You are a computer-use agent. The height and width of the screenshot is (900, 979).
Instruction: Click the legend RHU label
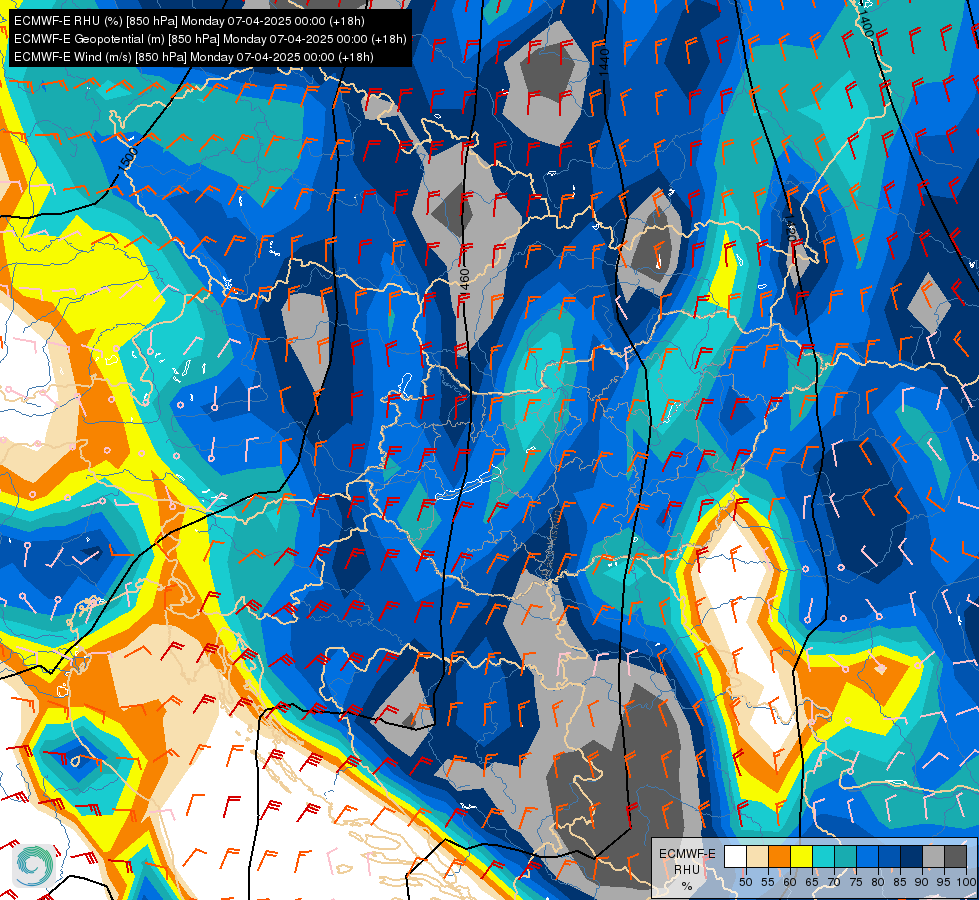687,870
